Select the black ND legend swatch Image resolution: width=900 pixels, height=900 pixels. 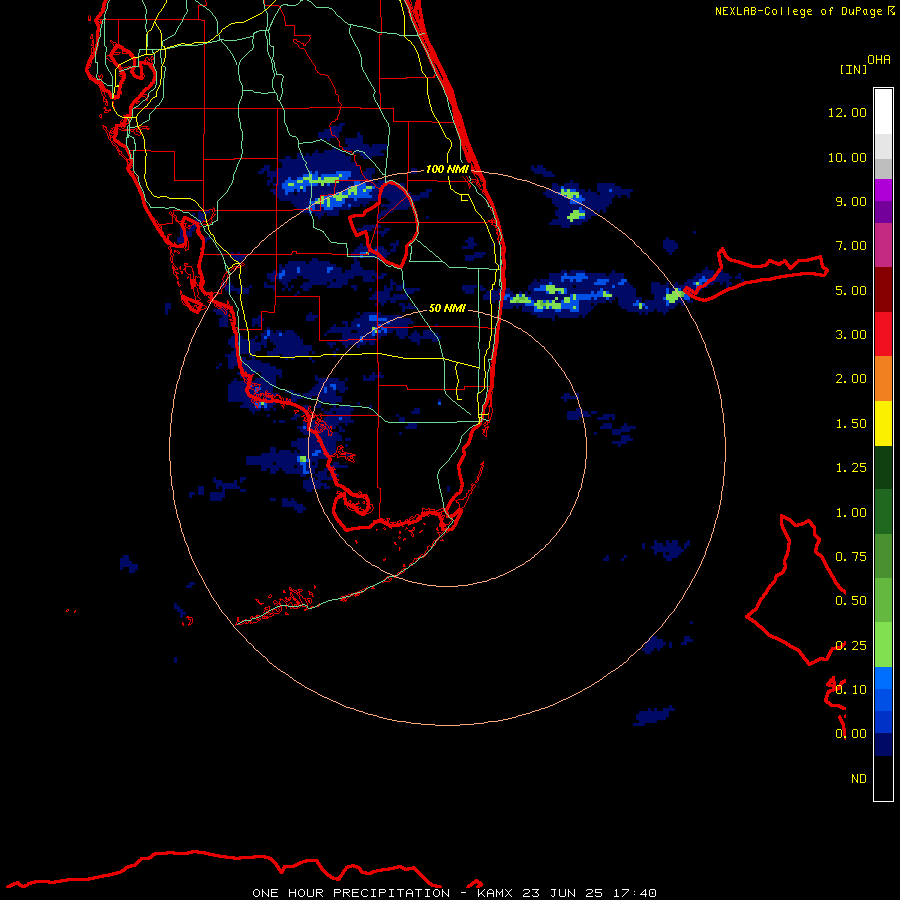(883, 778)
